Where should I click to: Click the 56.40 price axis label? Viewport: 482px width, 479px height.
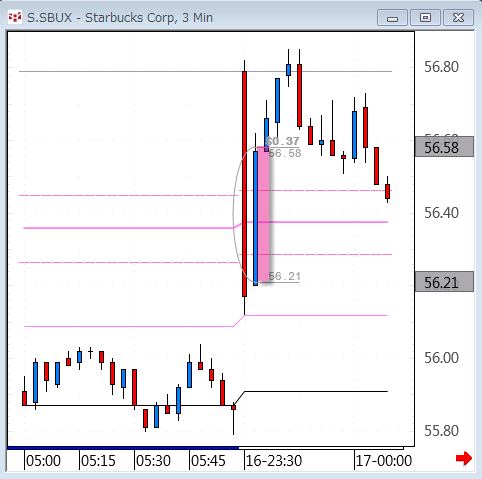coord(441,213)
